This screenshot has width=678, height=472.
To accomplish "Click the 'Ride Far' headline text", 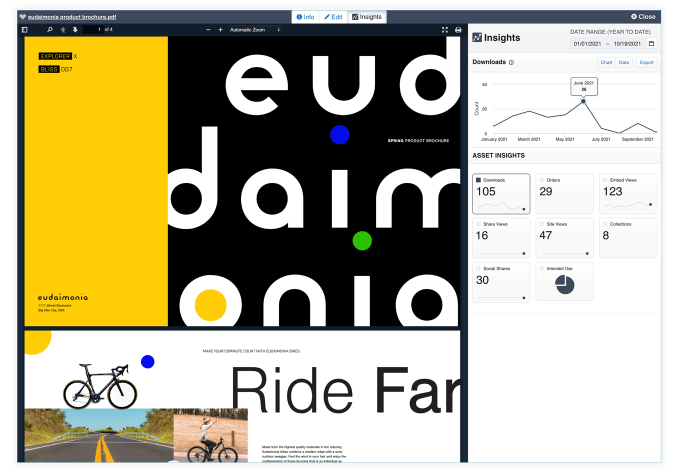I will click(345, 391).
